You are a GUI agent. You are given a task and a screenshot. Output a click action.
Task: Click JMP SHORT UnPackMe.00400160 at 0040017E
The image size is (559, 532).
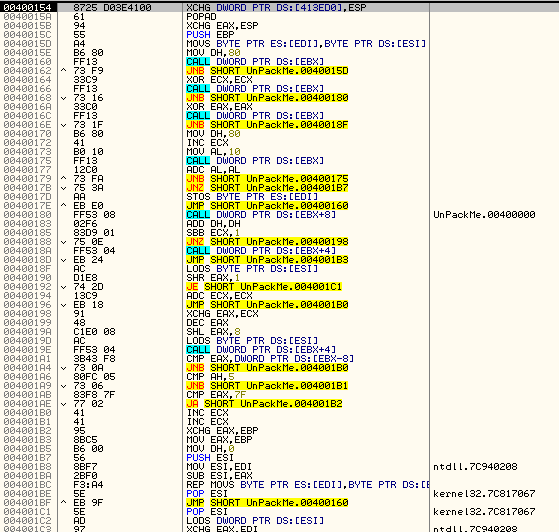(x=267, y=206)
